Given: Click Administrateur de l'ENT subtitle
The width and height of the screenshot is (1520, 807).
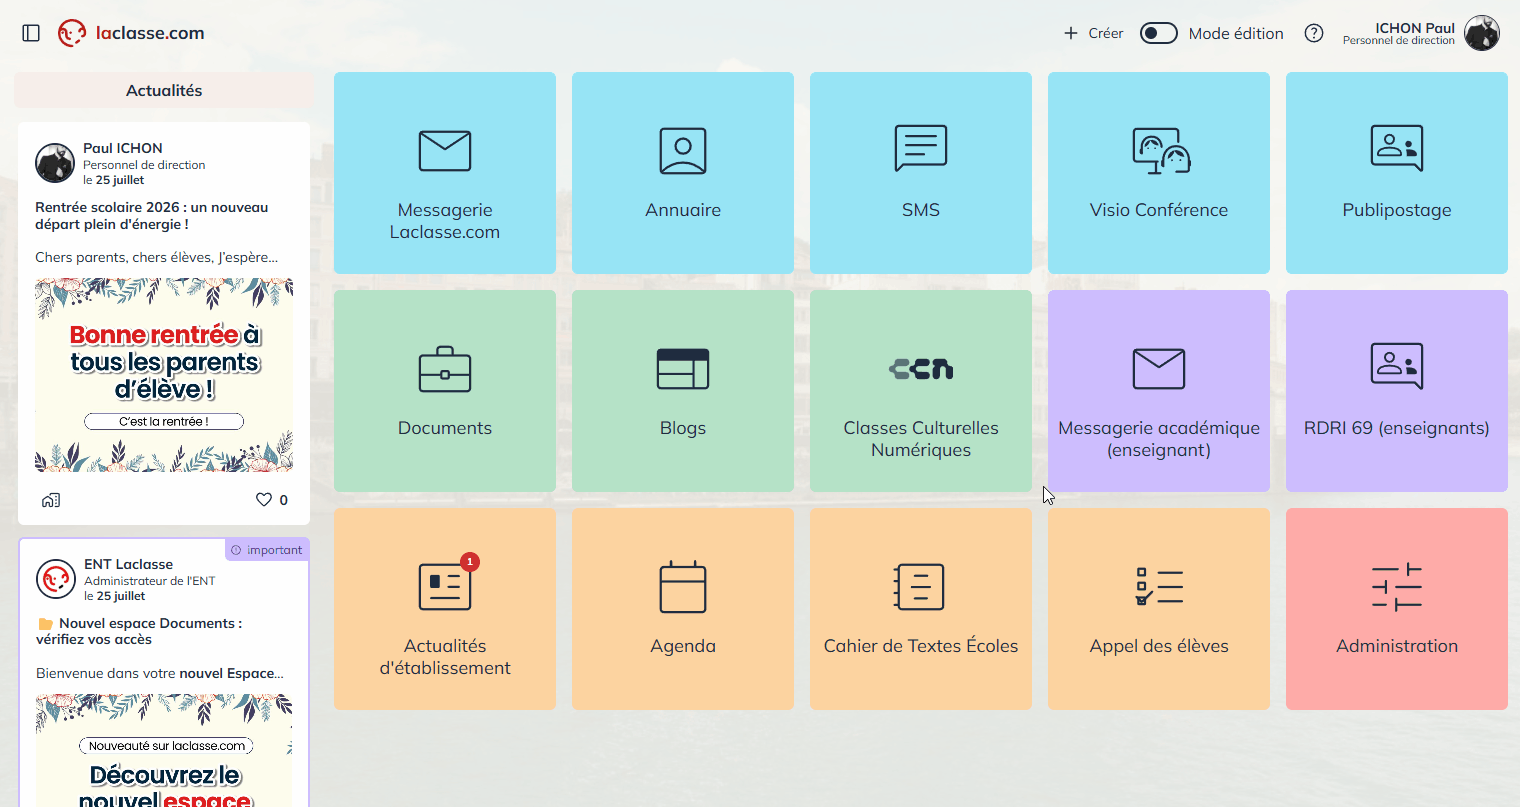Looking at the screenshot, I should click(150, 581).
